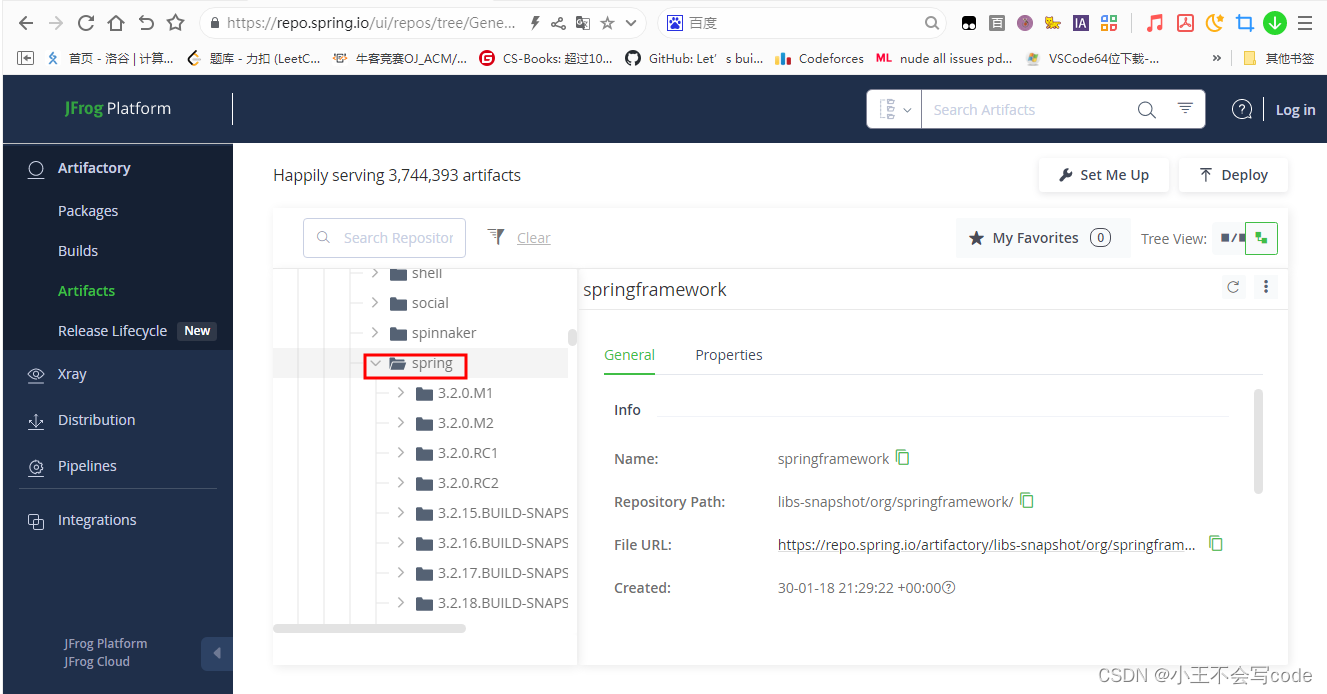Open the crop screenshot extension icon
Image resolution: width=1327 pixels, height=694 pixels.
click(x=1245, y=22)
